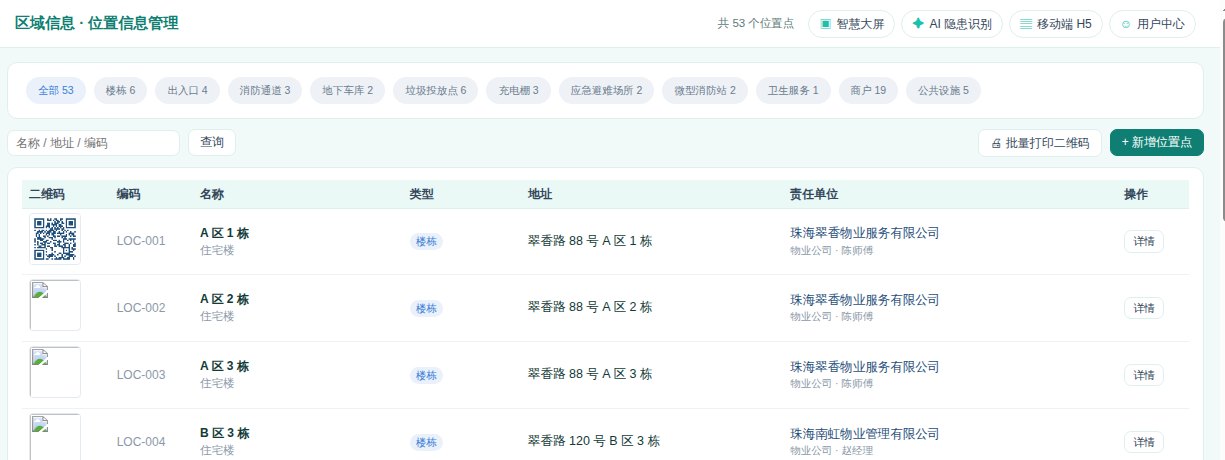Click the name A 区 2 栋
The image size is (1225, 460).
click(x=224, y=299)
